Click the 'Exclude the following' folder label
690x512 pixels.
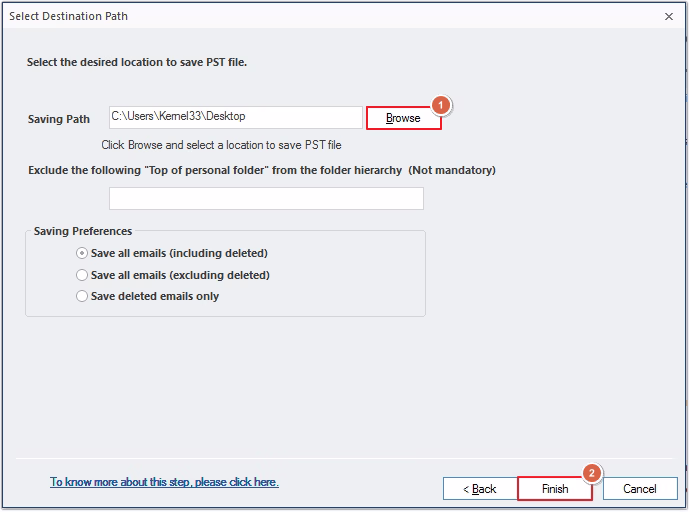[215, 170]
